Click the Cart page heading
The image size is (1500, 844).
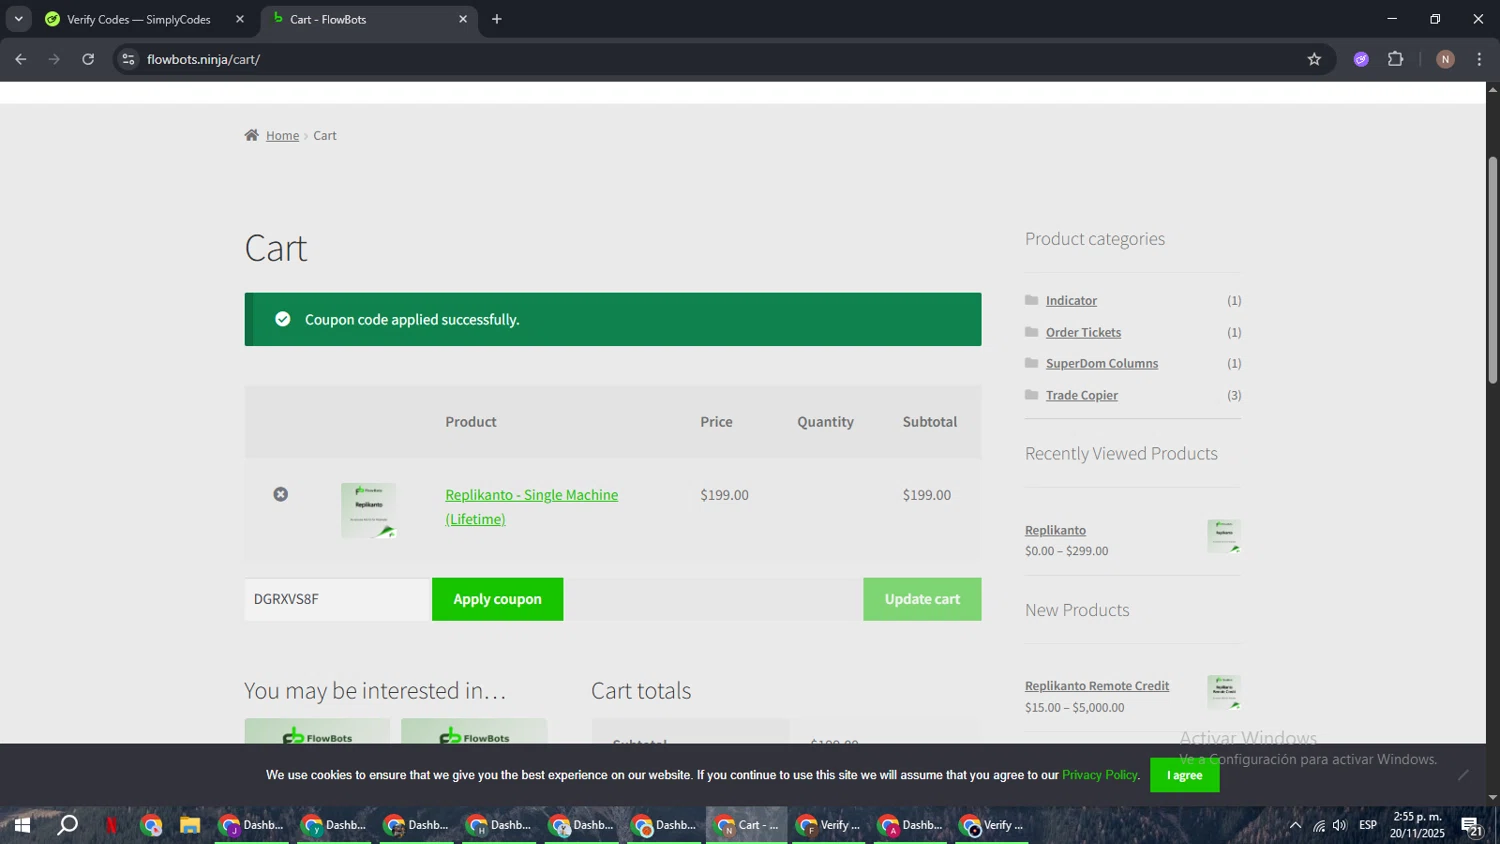[x=276, y=248]
